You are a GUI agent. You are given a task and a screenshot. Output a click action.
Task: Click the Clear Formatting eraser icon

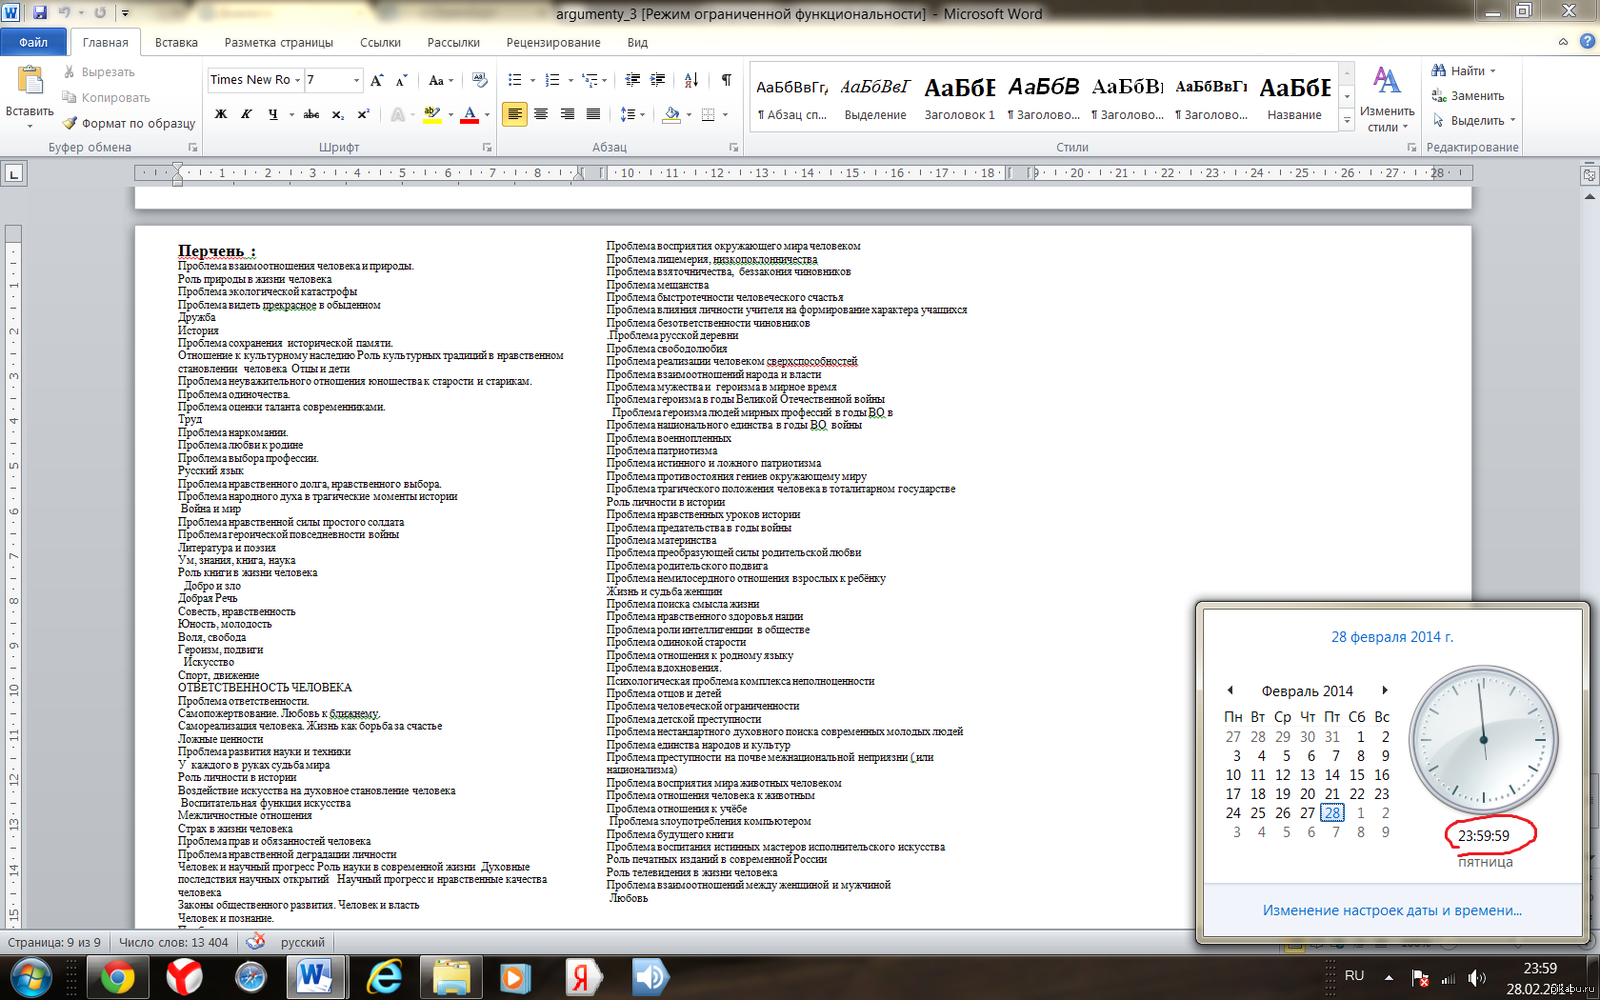click(480, 80)
